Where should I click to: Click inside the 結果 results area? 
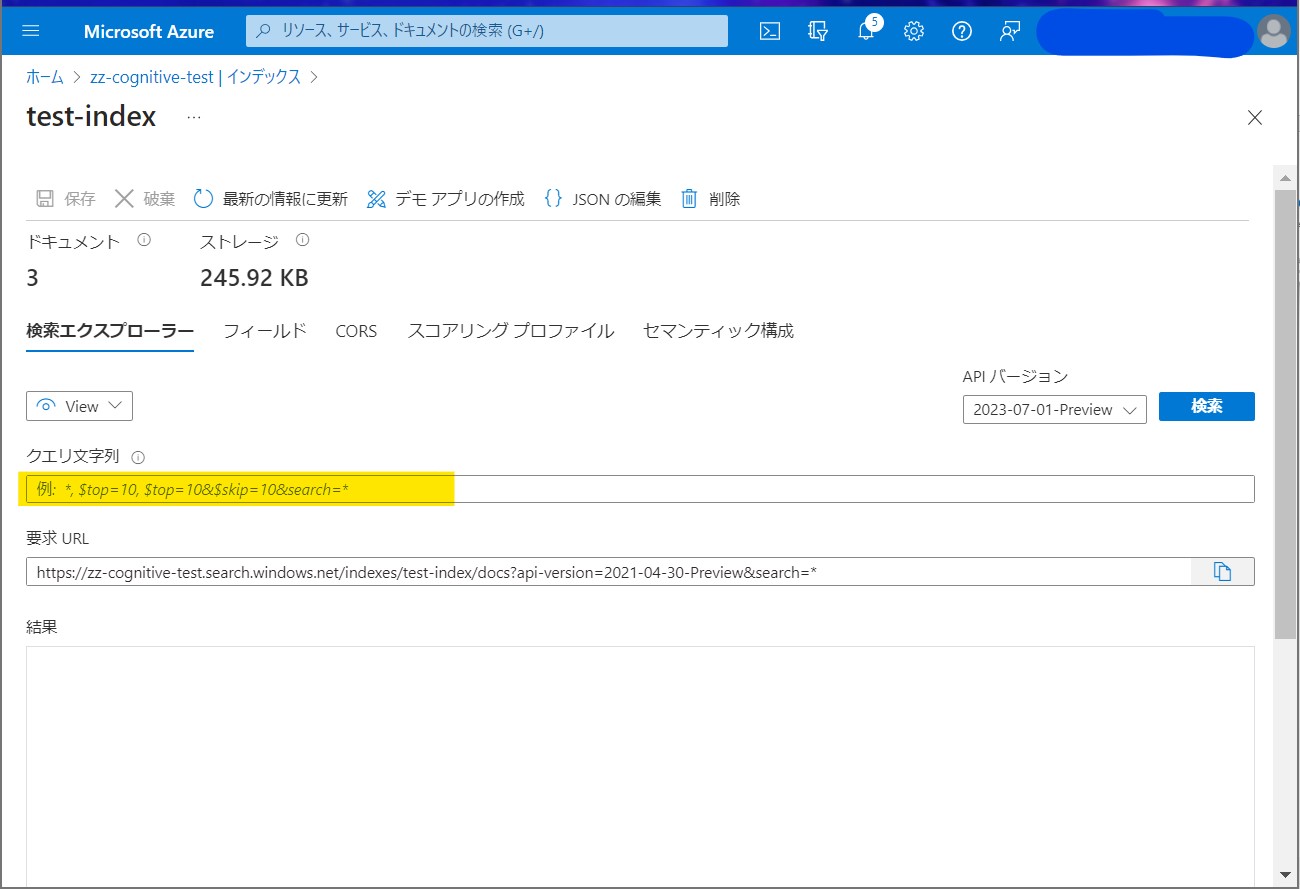(x=640, y=765)
